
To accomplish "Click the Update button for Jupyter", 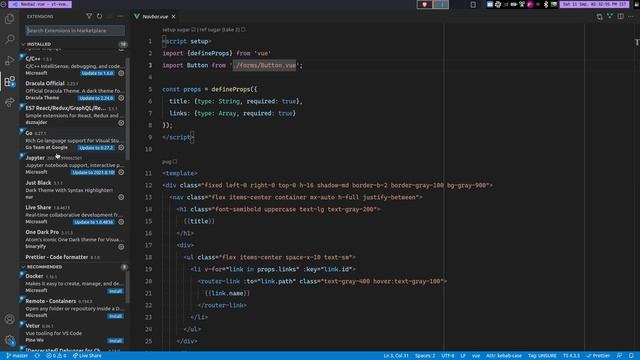I will (x=93, y=172).
